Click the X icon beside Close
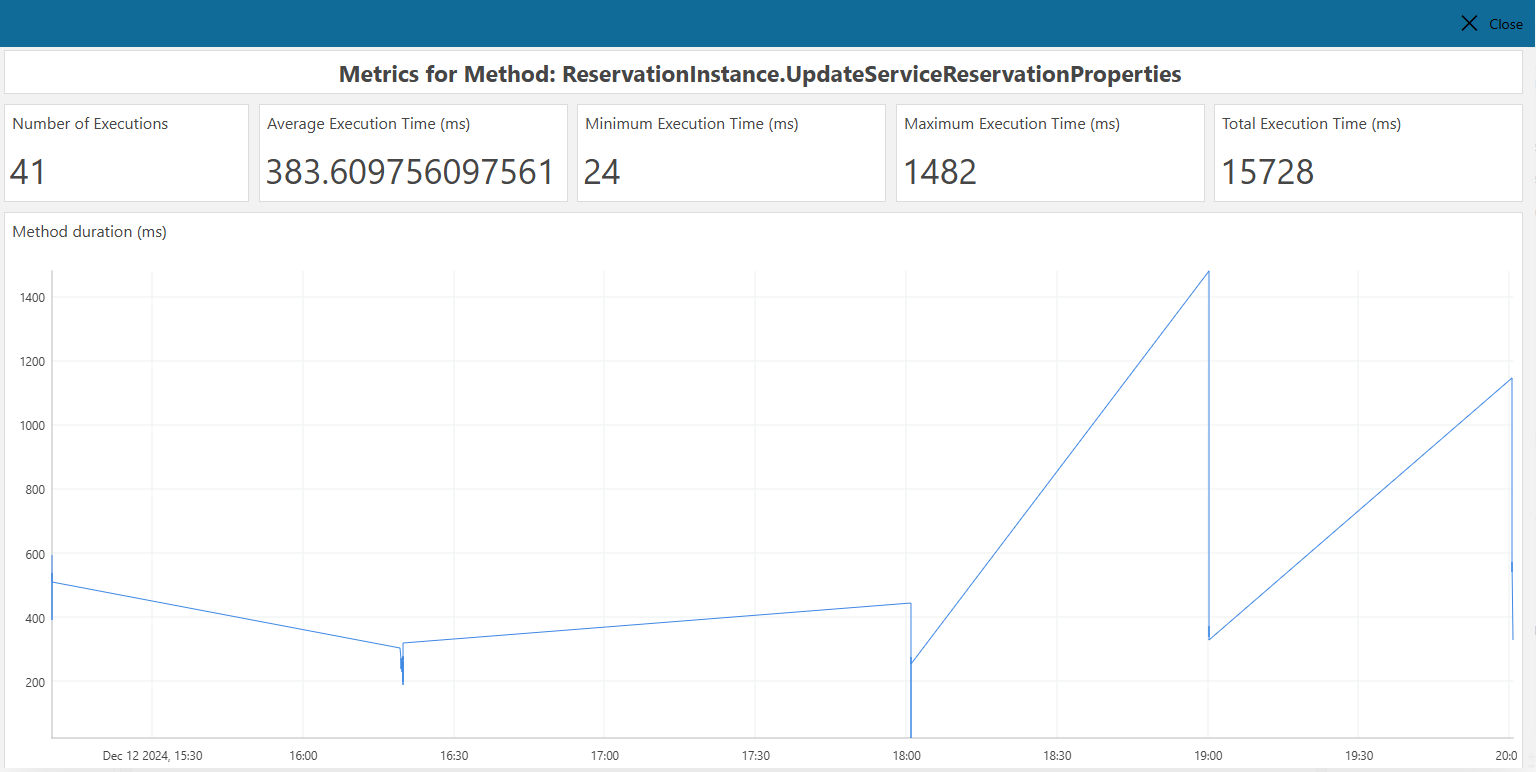1536x772 pixels. [1469, 24]
